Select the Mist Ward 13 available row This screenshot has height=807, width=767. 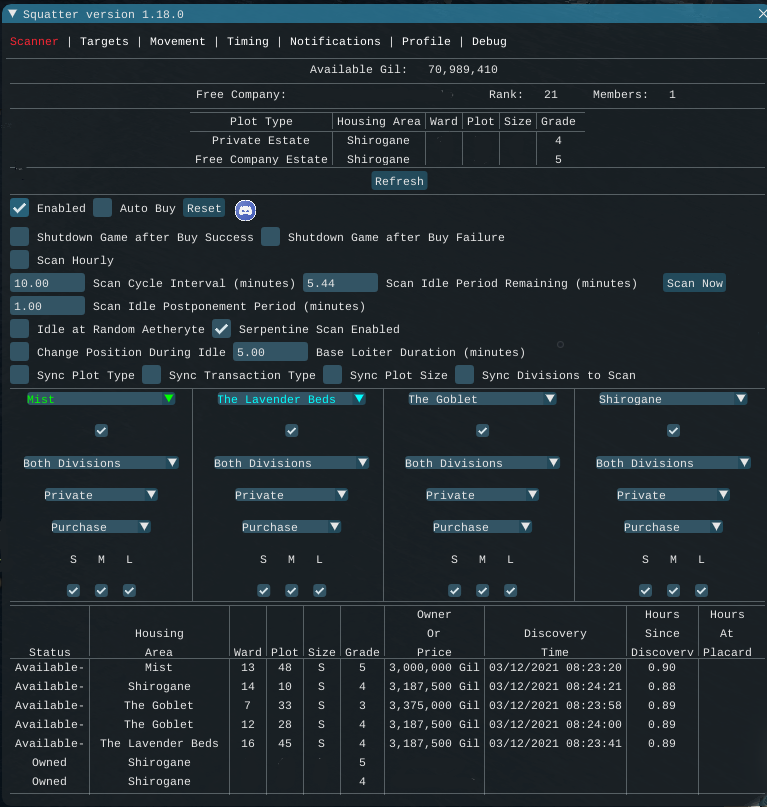coord(158,667)
